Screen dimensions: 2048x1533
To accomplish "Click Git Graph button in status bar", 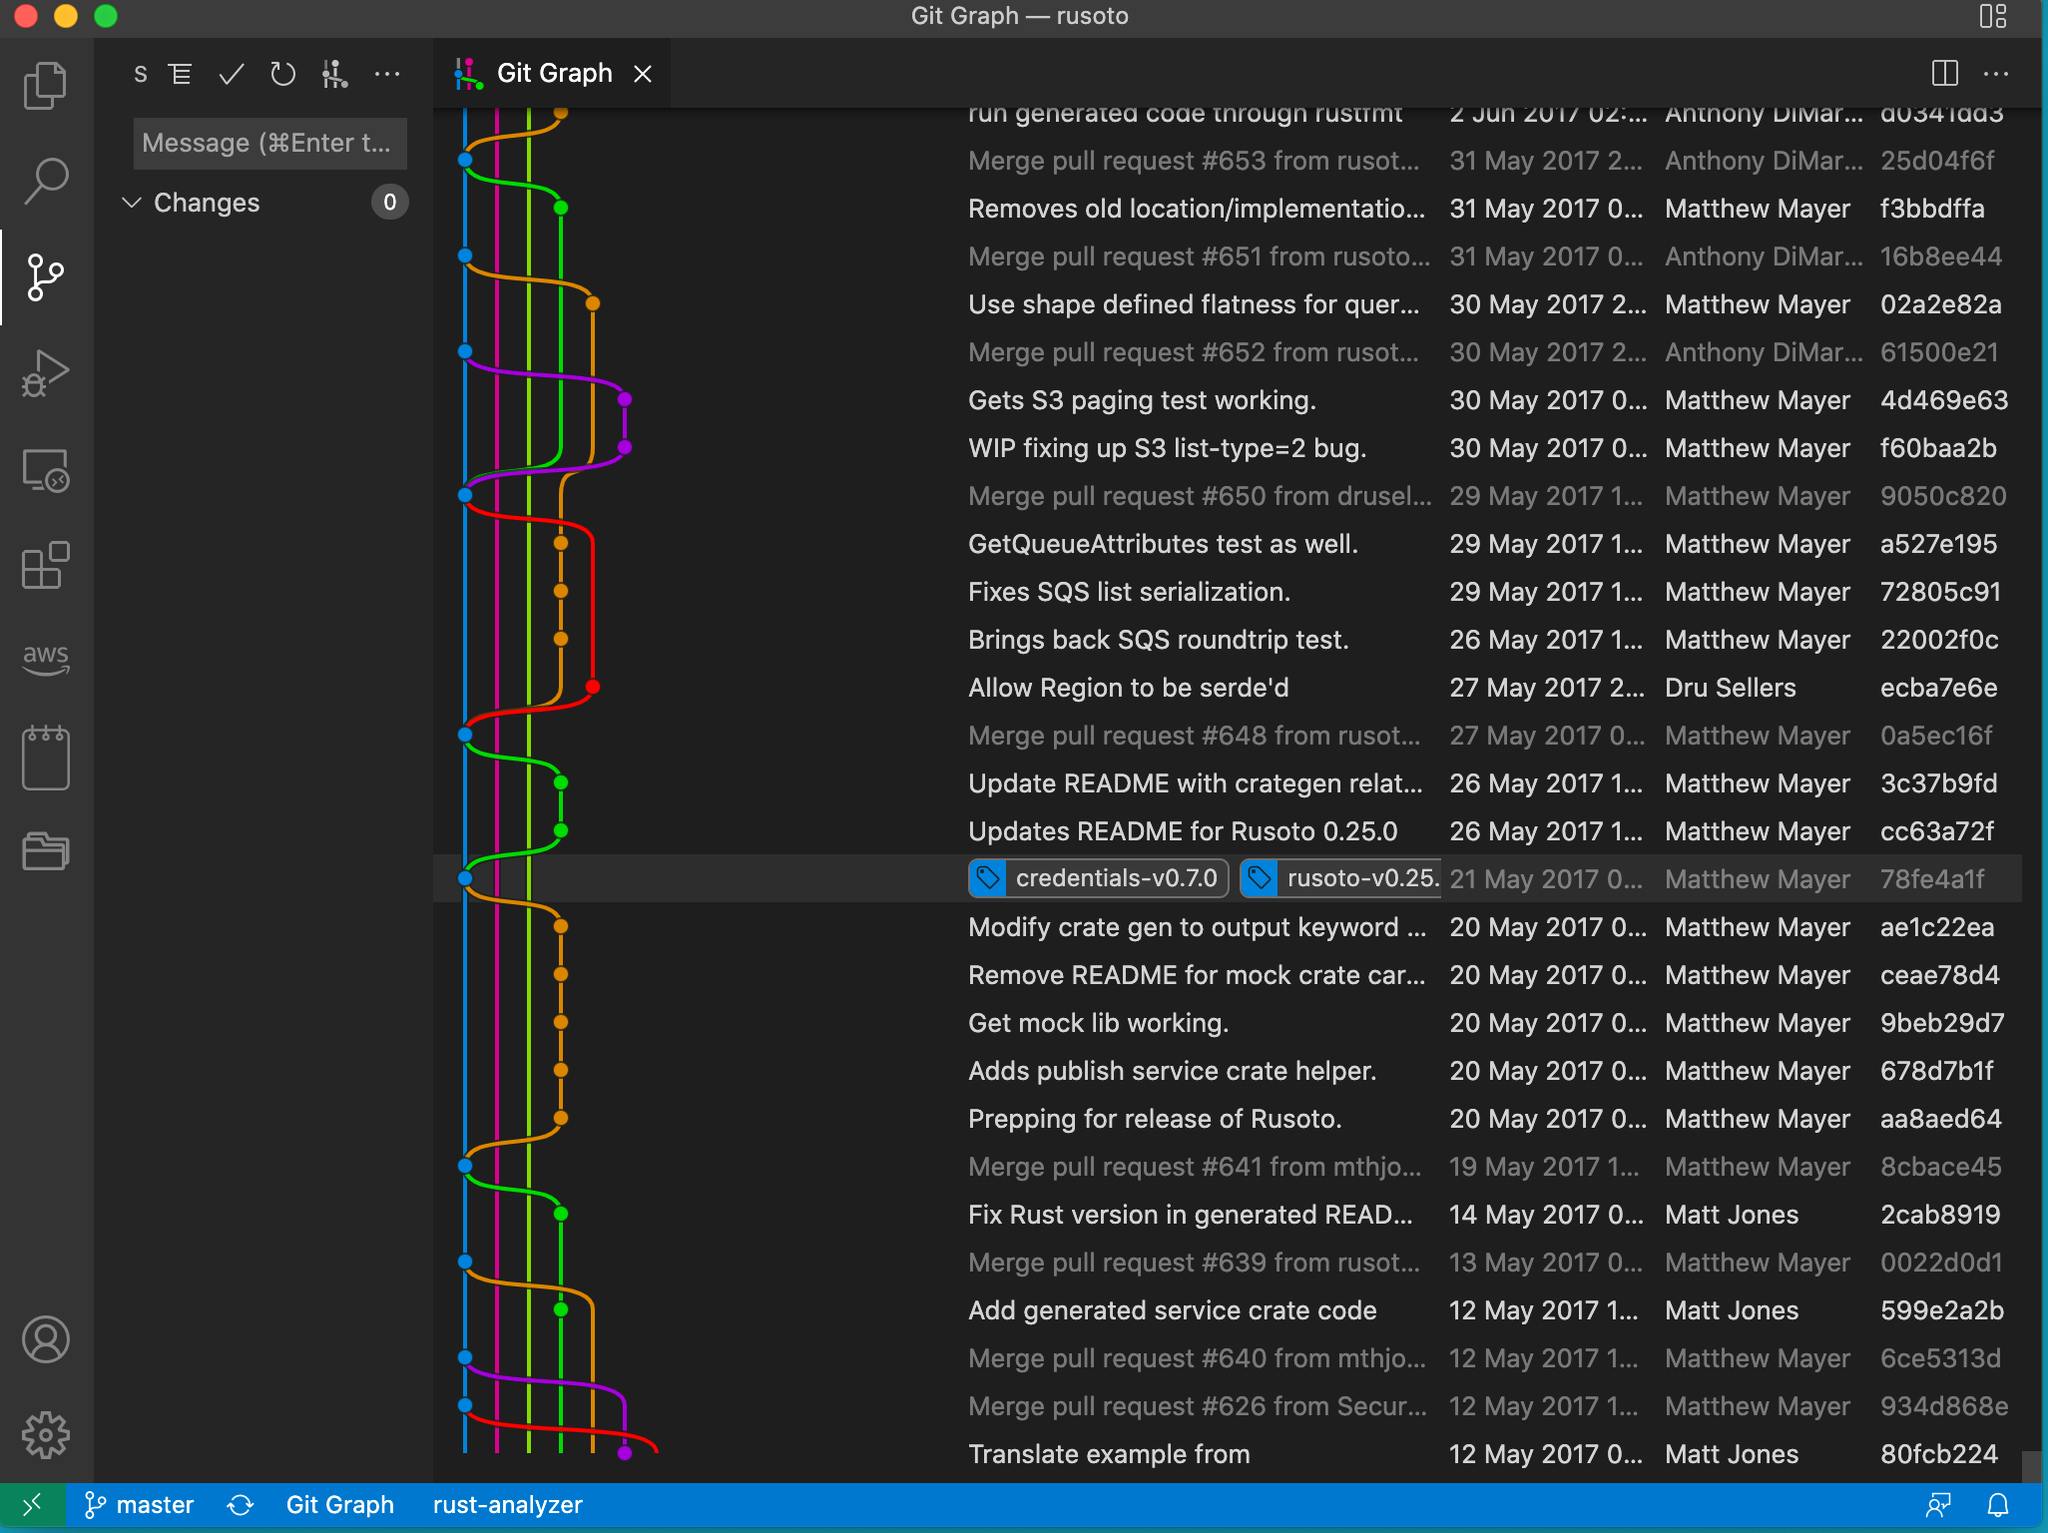I will tap(340, 1505).
